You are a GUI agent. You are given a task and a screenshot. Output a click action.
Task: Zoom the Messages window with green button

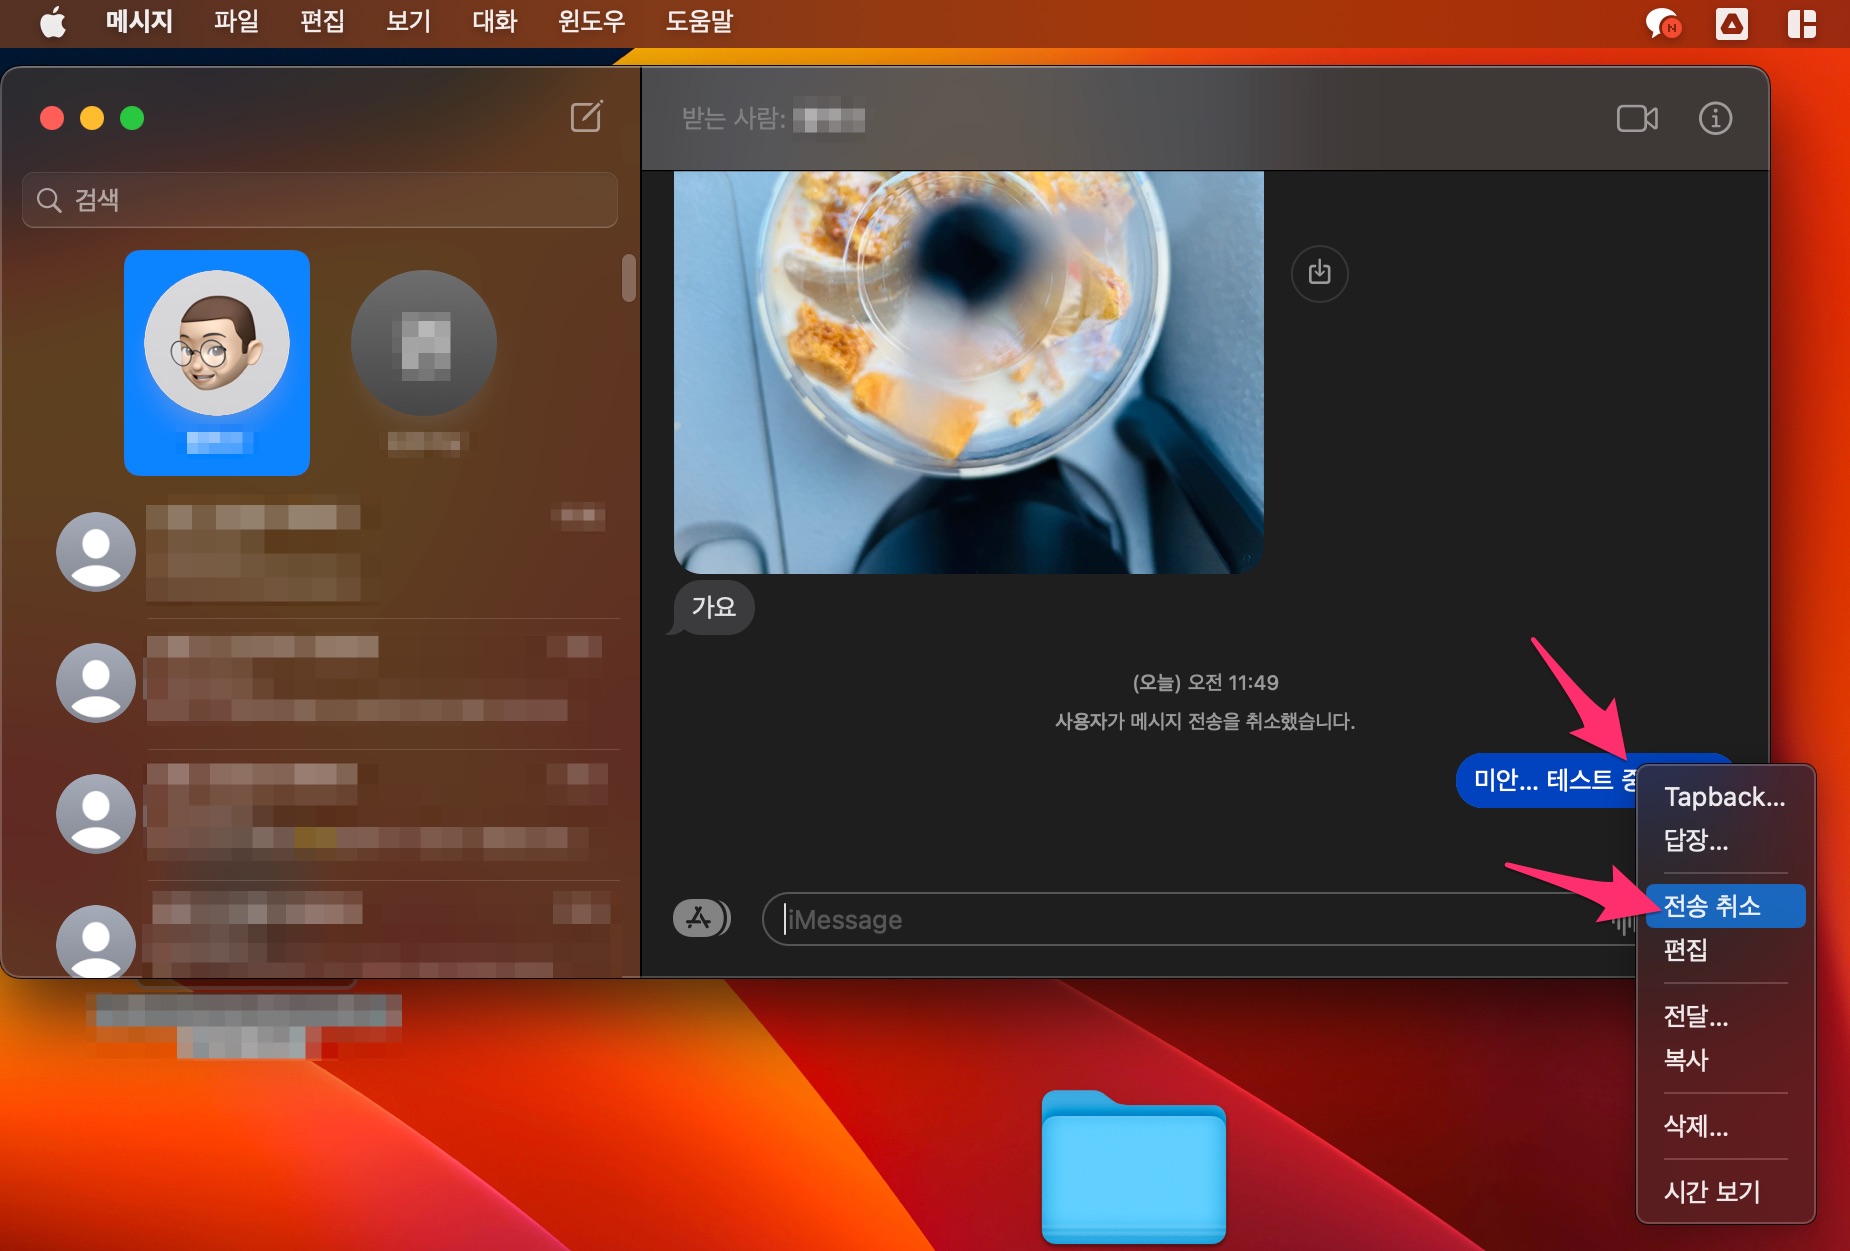click(x=132, y=118)
